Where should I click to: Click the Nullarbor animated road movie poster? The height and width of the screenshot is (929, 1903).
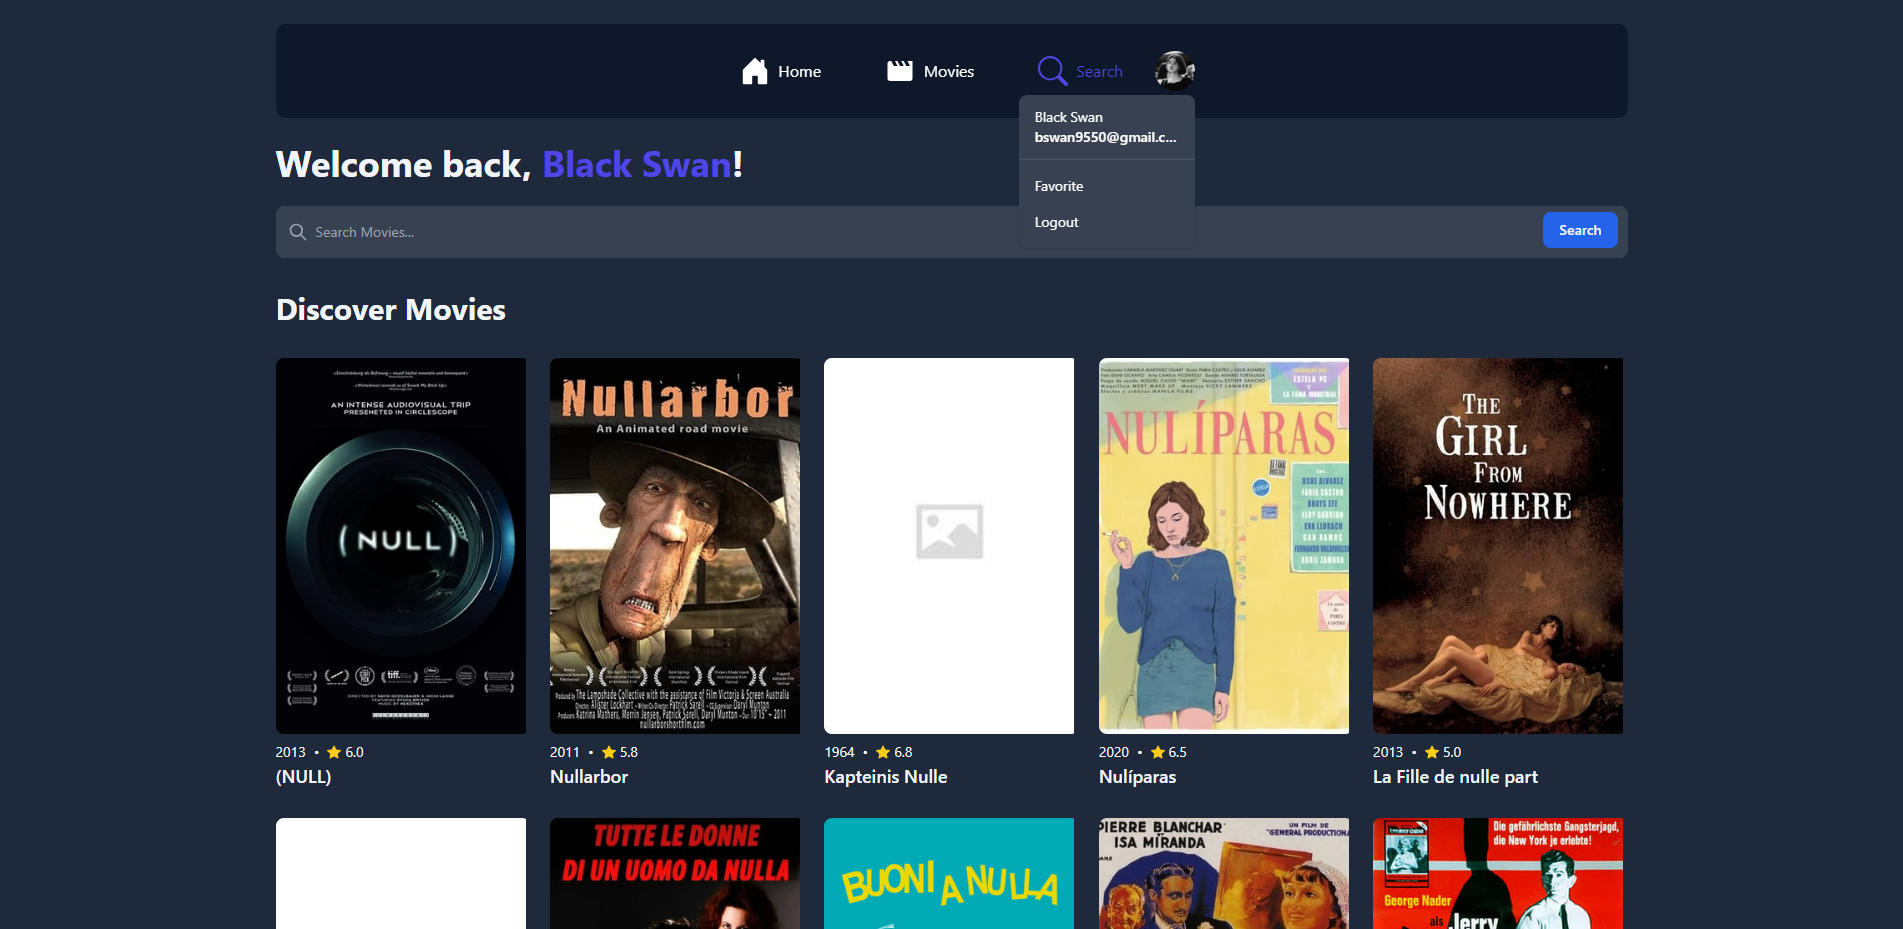pyautogui.click(x=675, y=546)
